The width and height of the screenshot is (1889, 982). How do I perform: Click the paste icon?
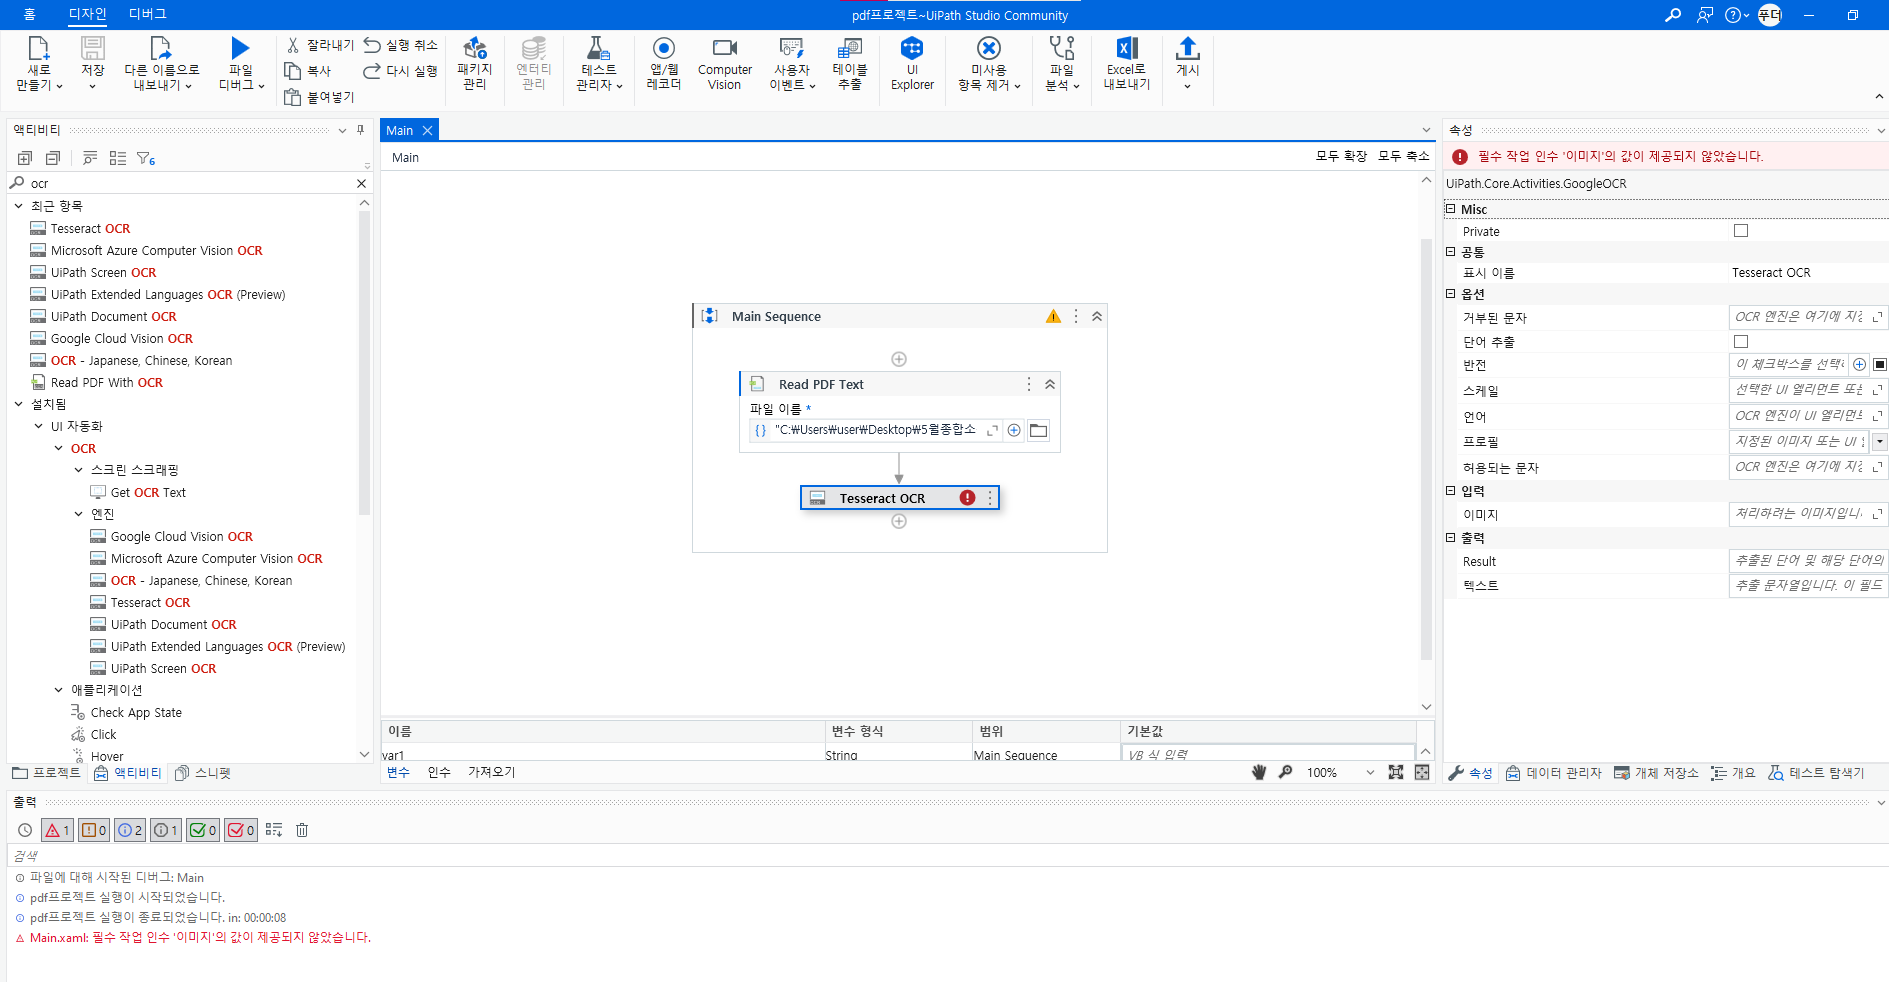click(x=293, y=97)
